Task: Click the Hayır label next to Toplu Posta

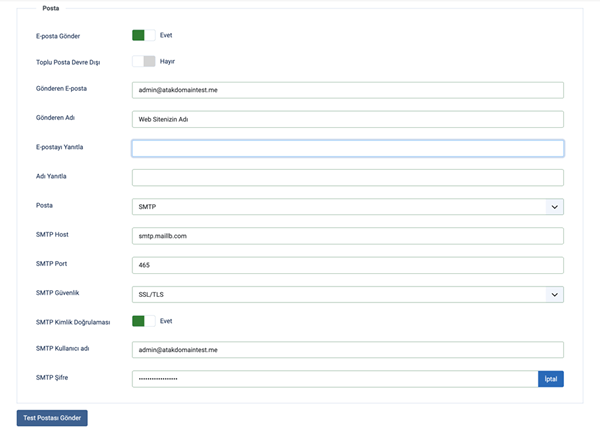Action: point(167,61)
